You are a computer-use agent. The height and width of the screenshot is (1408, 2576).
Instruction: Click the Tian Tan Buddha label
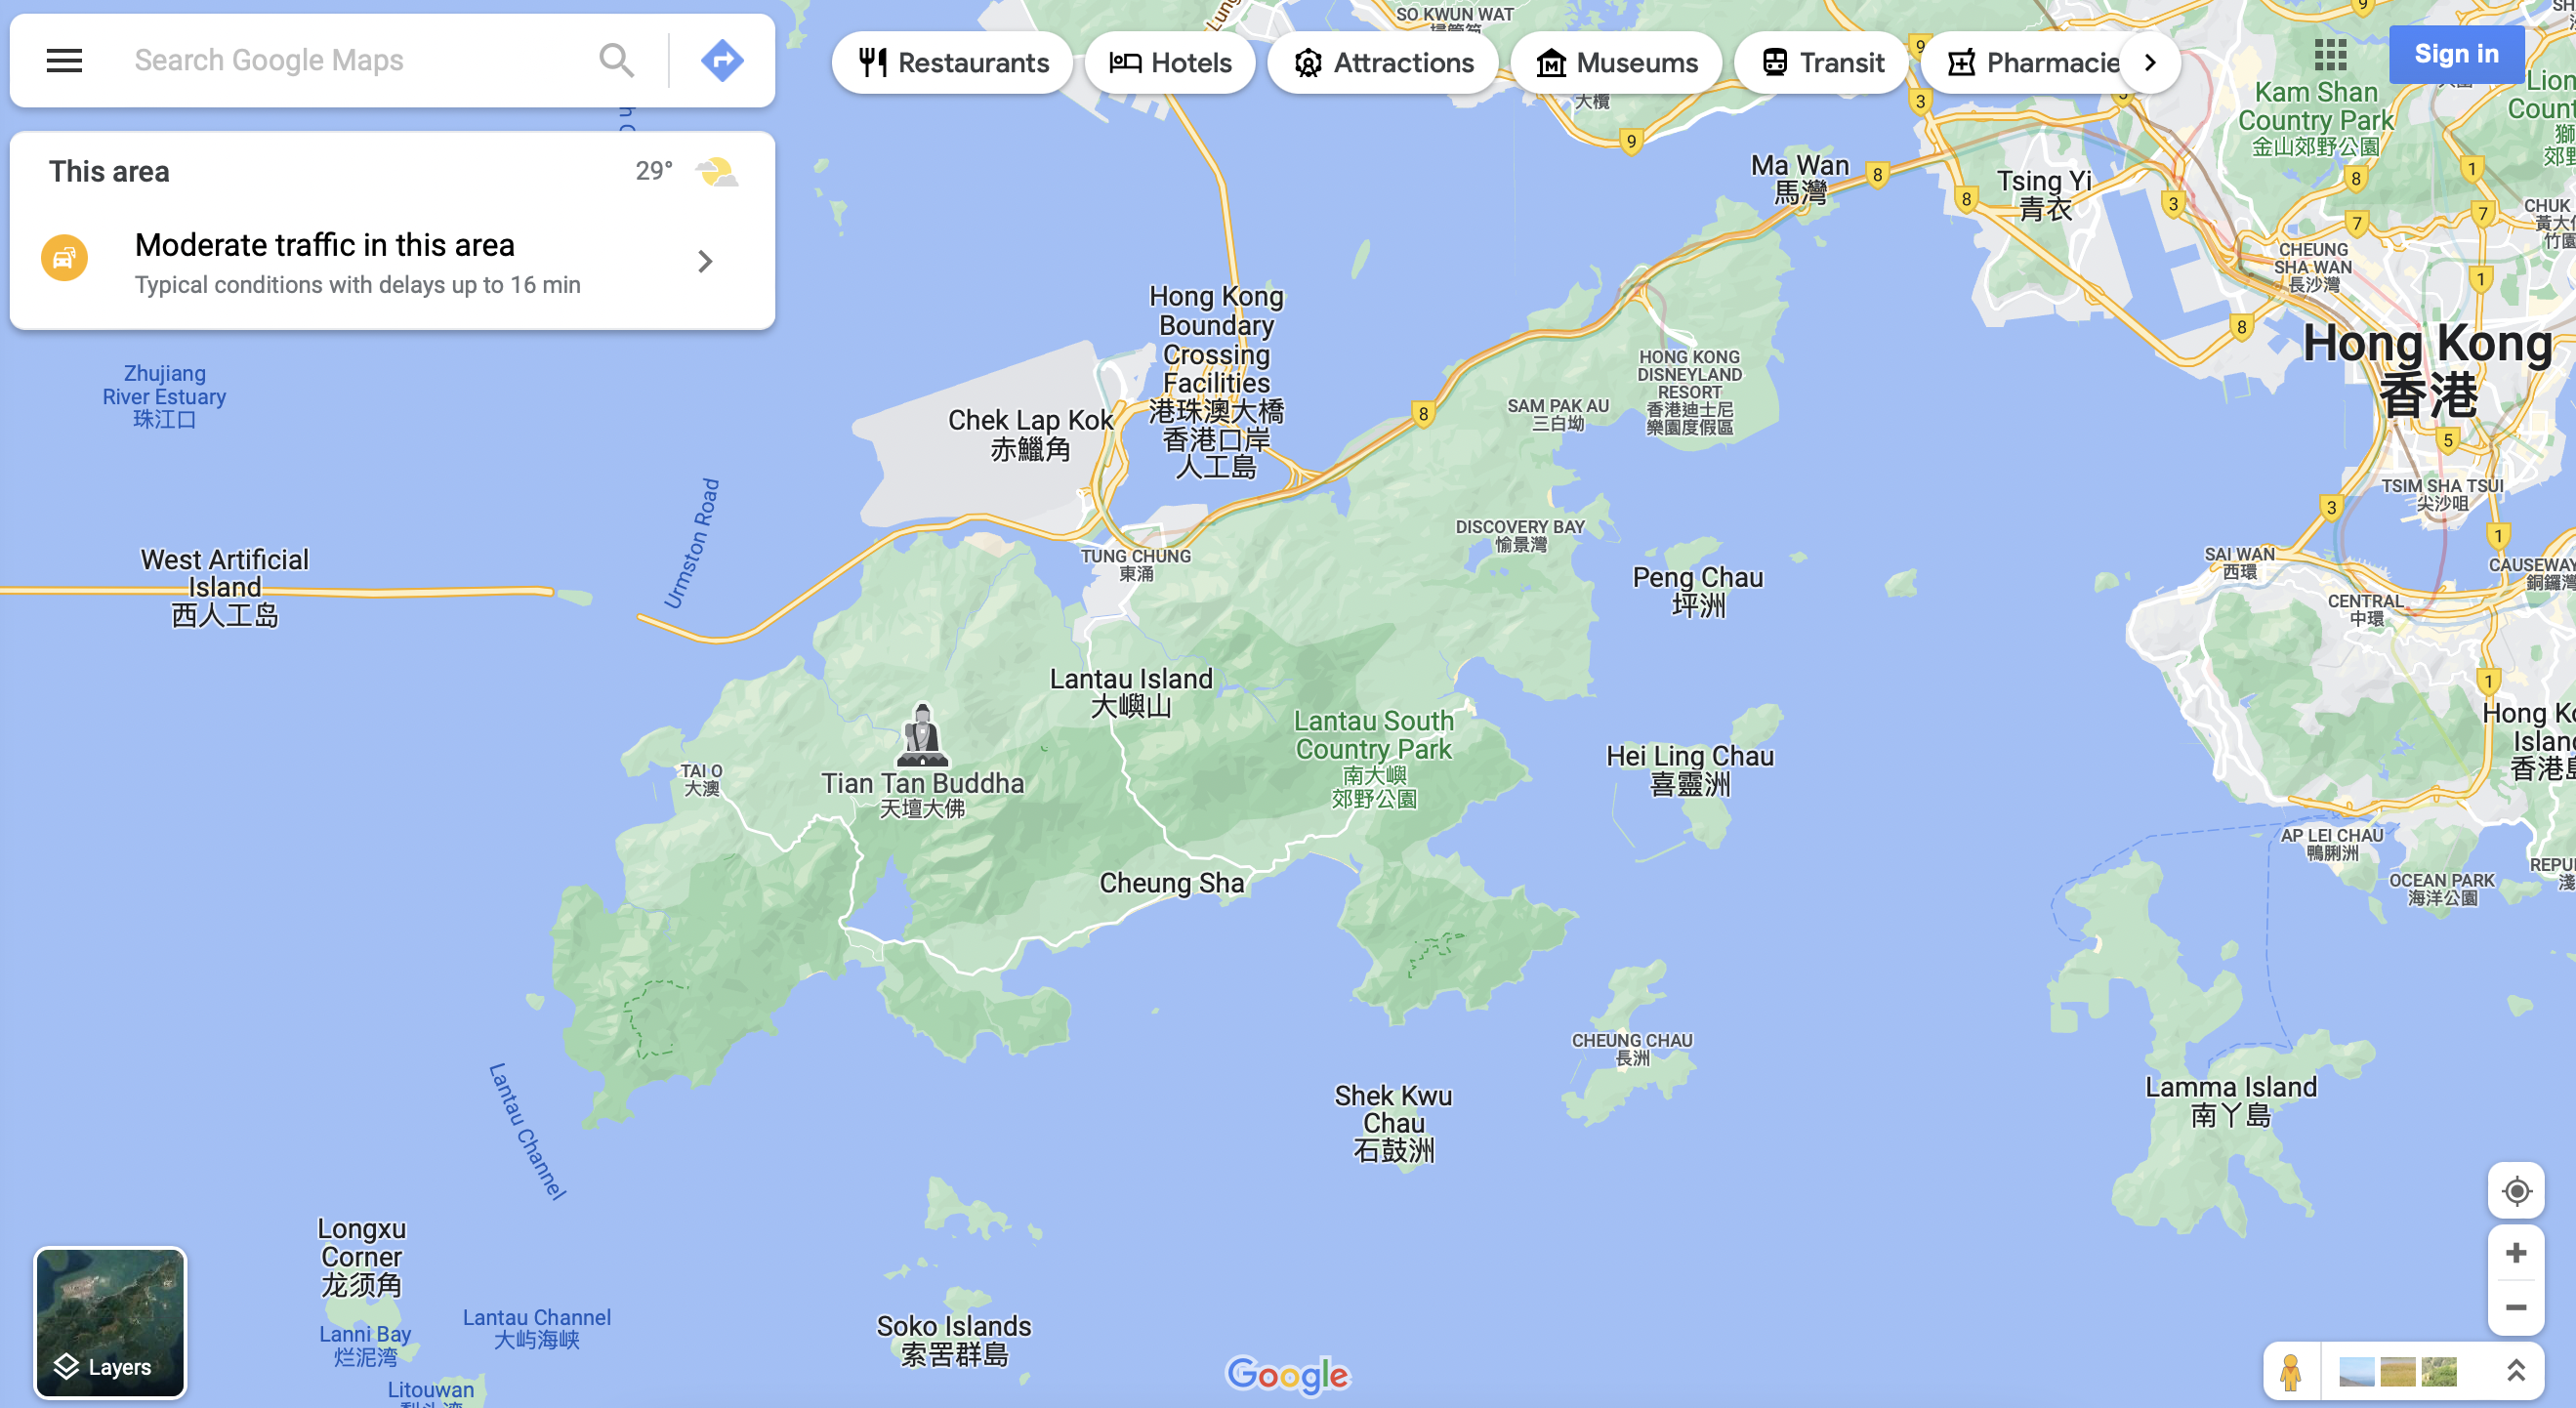tap(922, 795)
